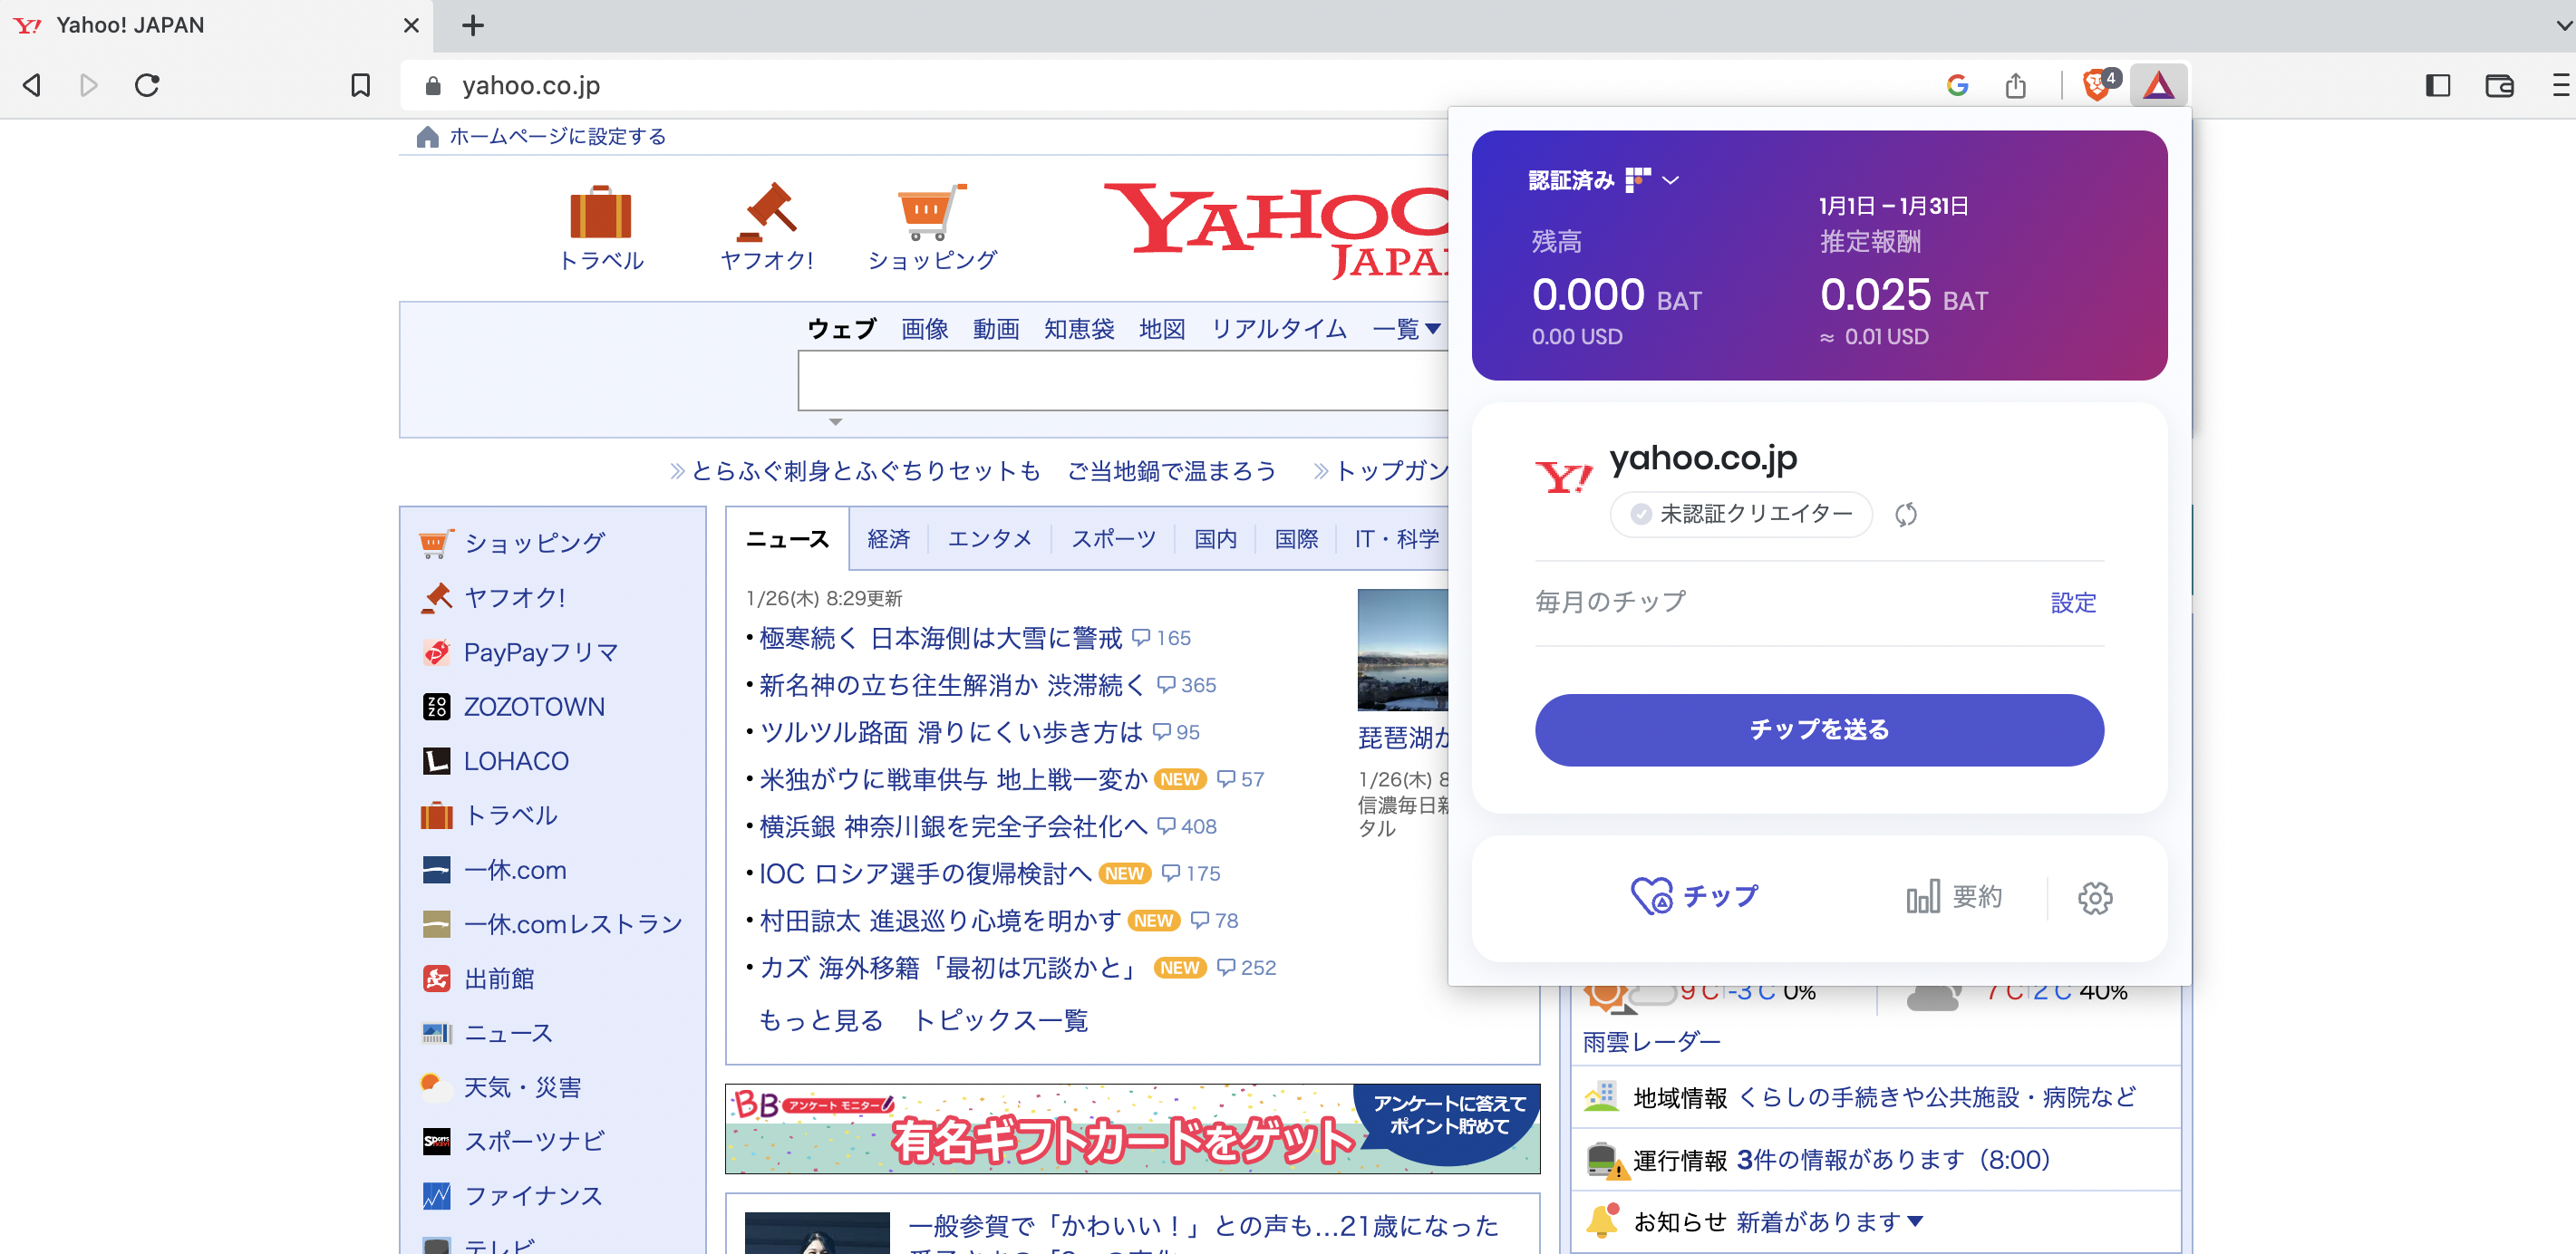The width and height of the screenshot is (2576, 1254).
Task: Close the Yahoo! JAPAN tab
Action: 411,25
